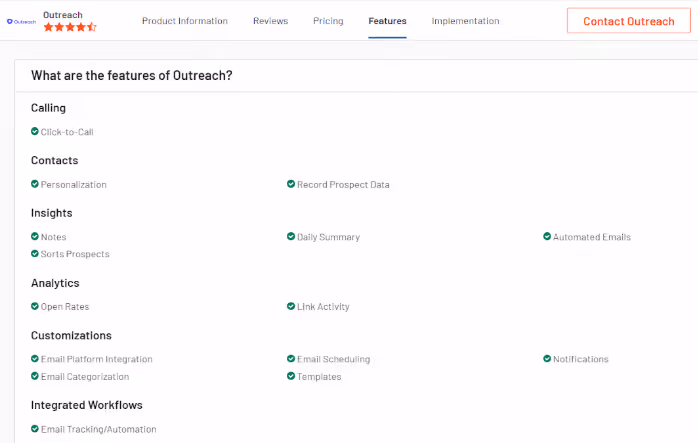Click the 'Notes' feature text
Screen dimensions: 698x443
click(x=53, y=237)
